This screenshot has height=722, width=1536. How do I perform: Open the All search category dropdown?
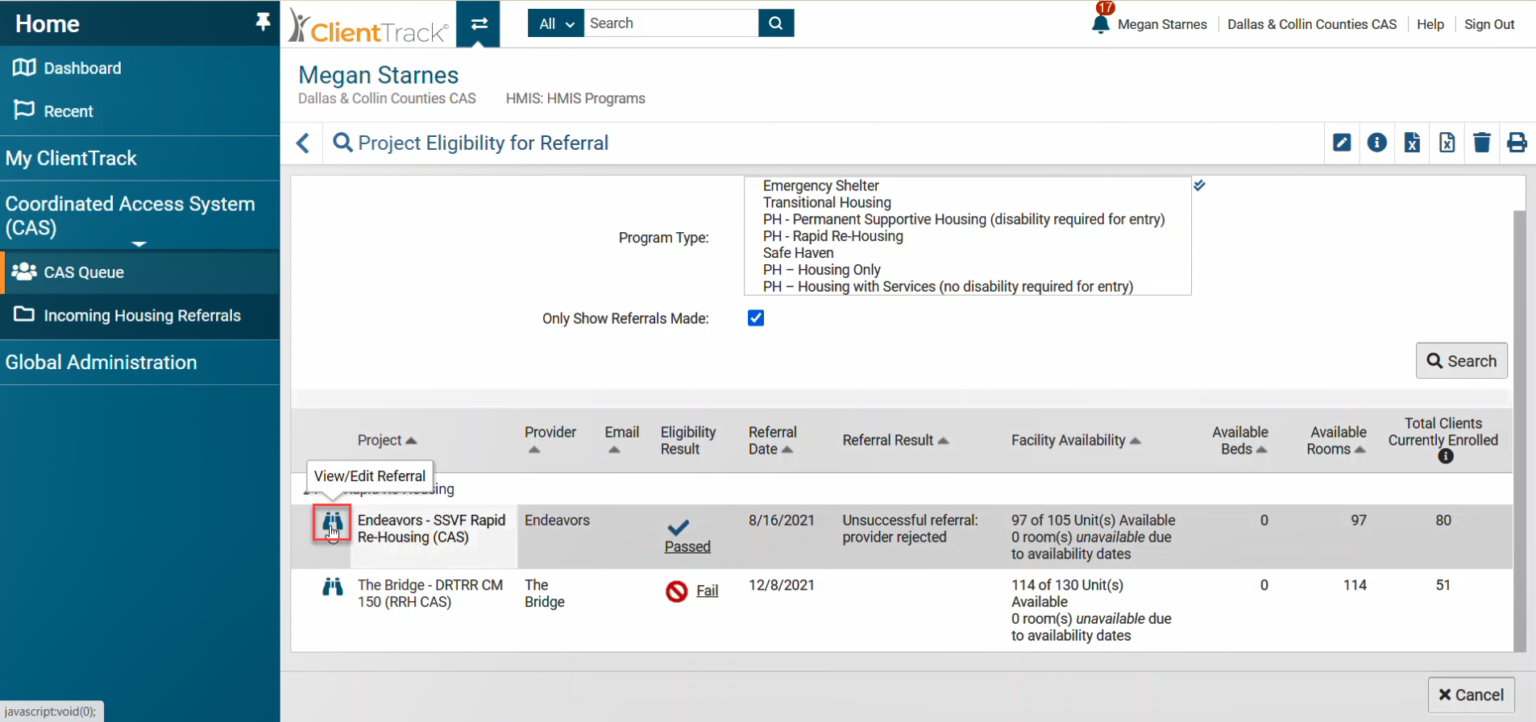tap(555, 23)
